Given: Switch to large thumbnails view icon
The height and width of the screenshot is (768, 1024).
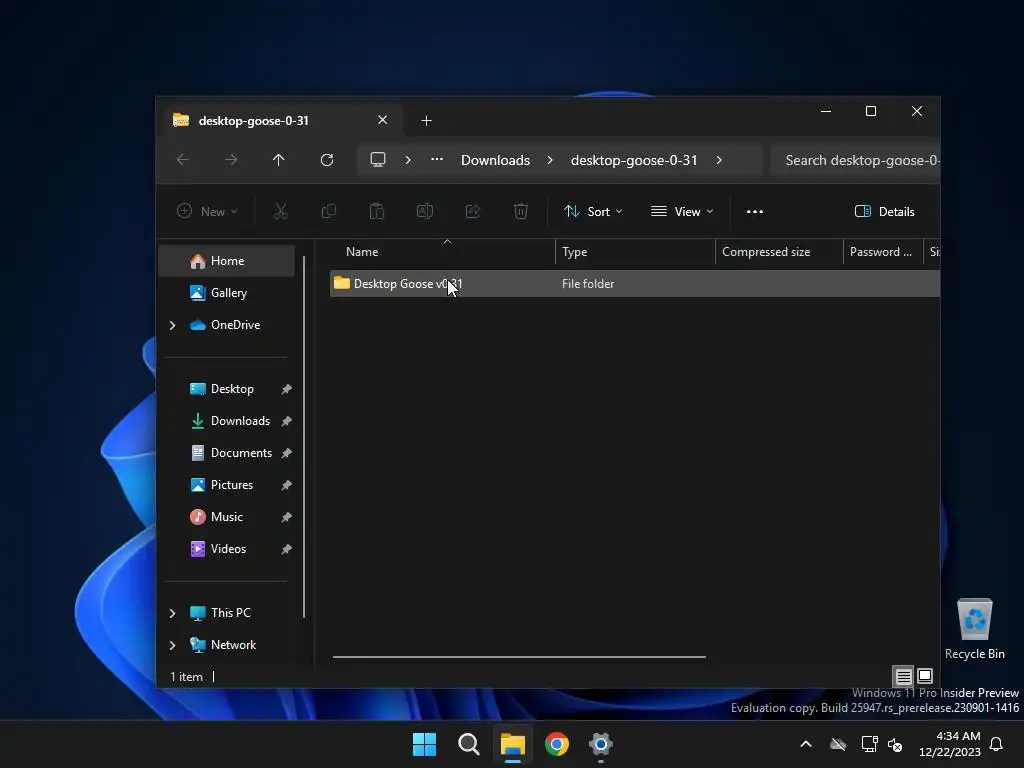Looking at the screenshot, I should click(x=925, y=676).
